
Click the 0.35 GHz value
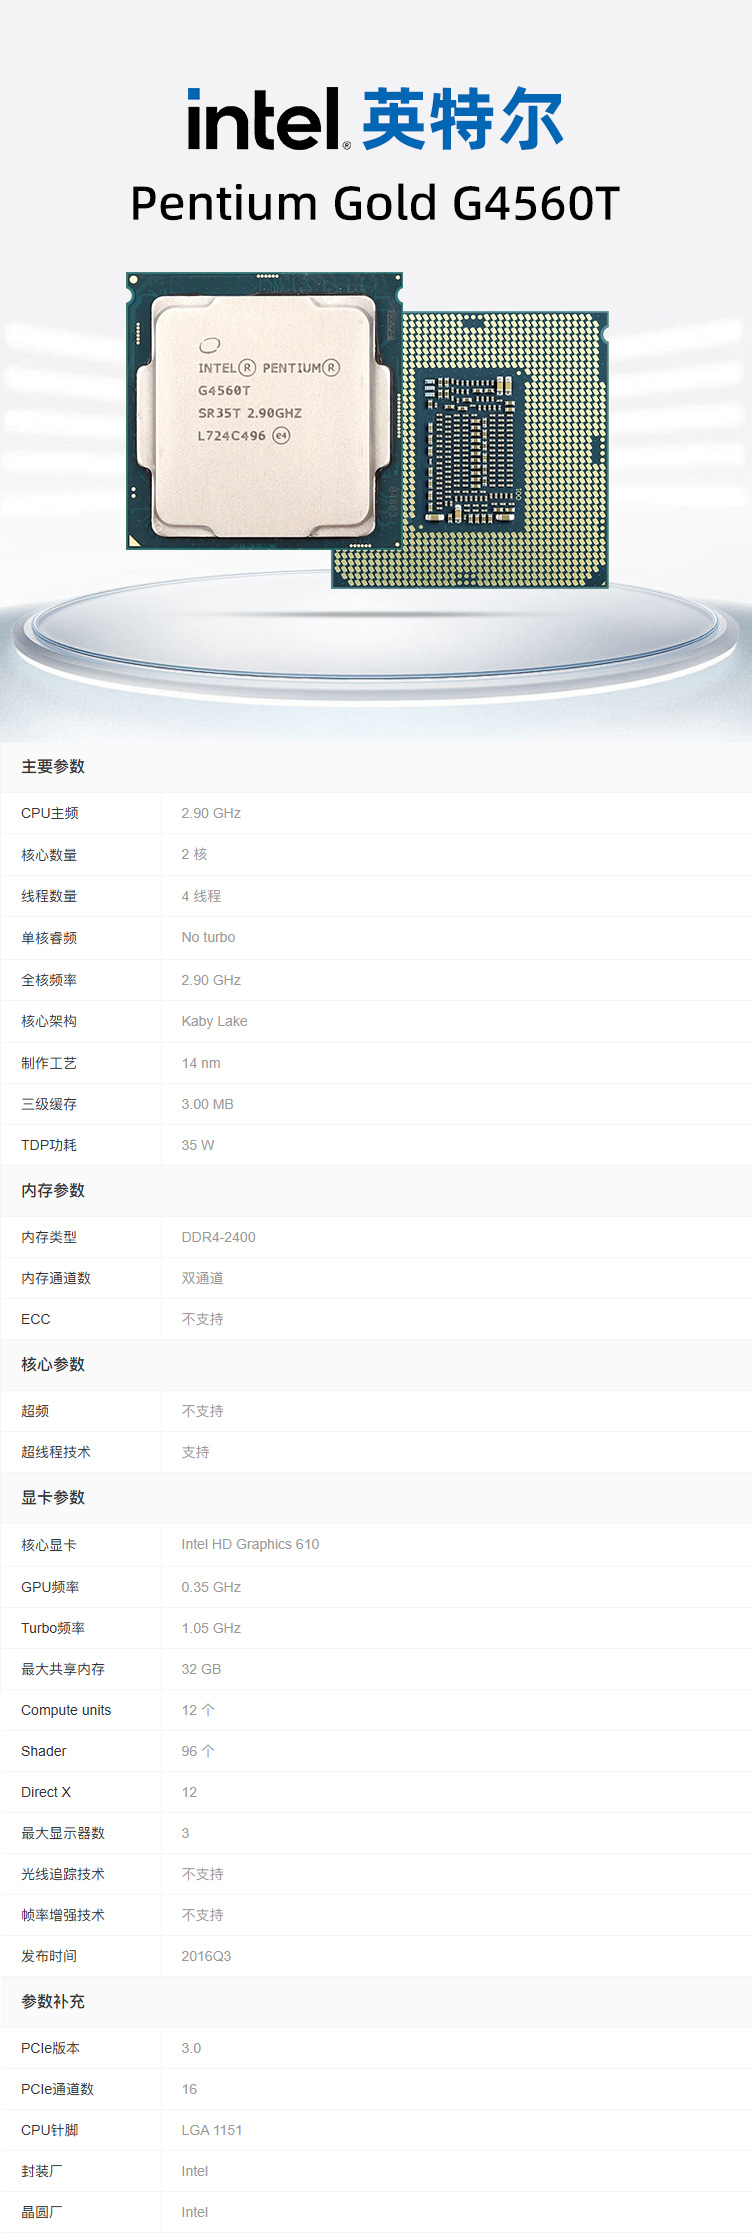click(x=211, y=1587)
